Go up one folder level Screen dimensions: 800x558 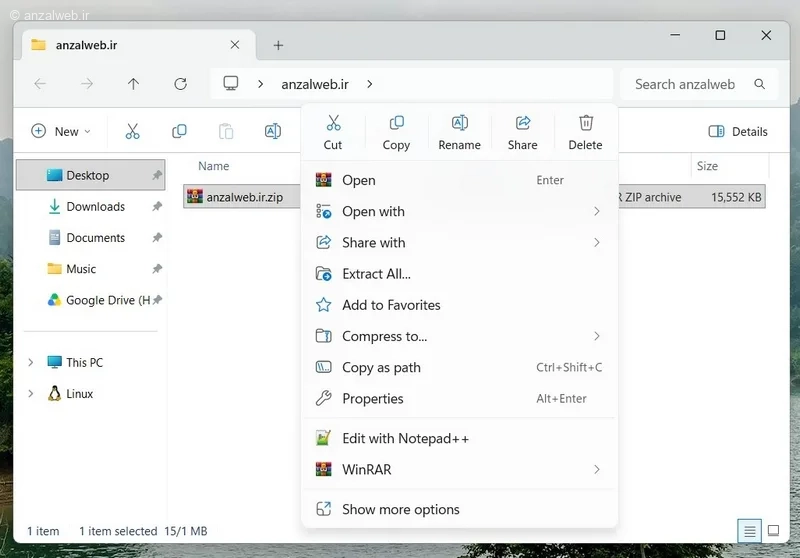[x=133, y=84]
